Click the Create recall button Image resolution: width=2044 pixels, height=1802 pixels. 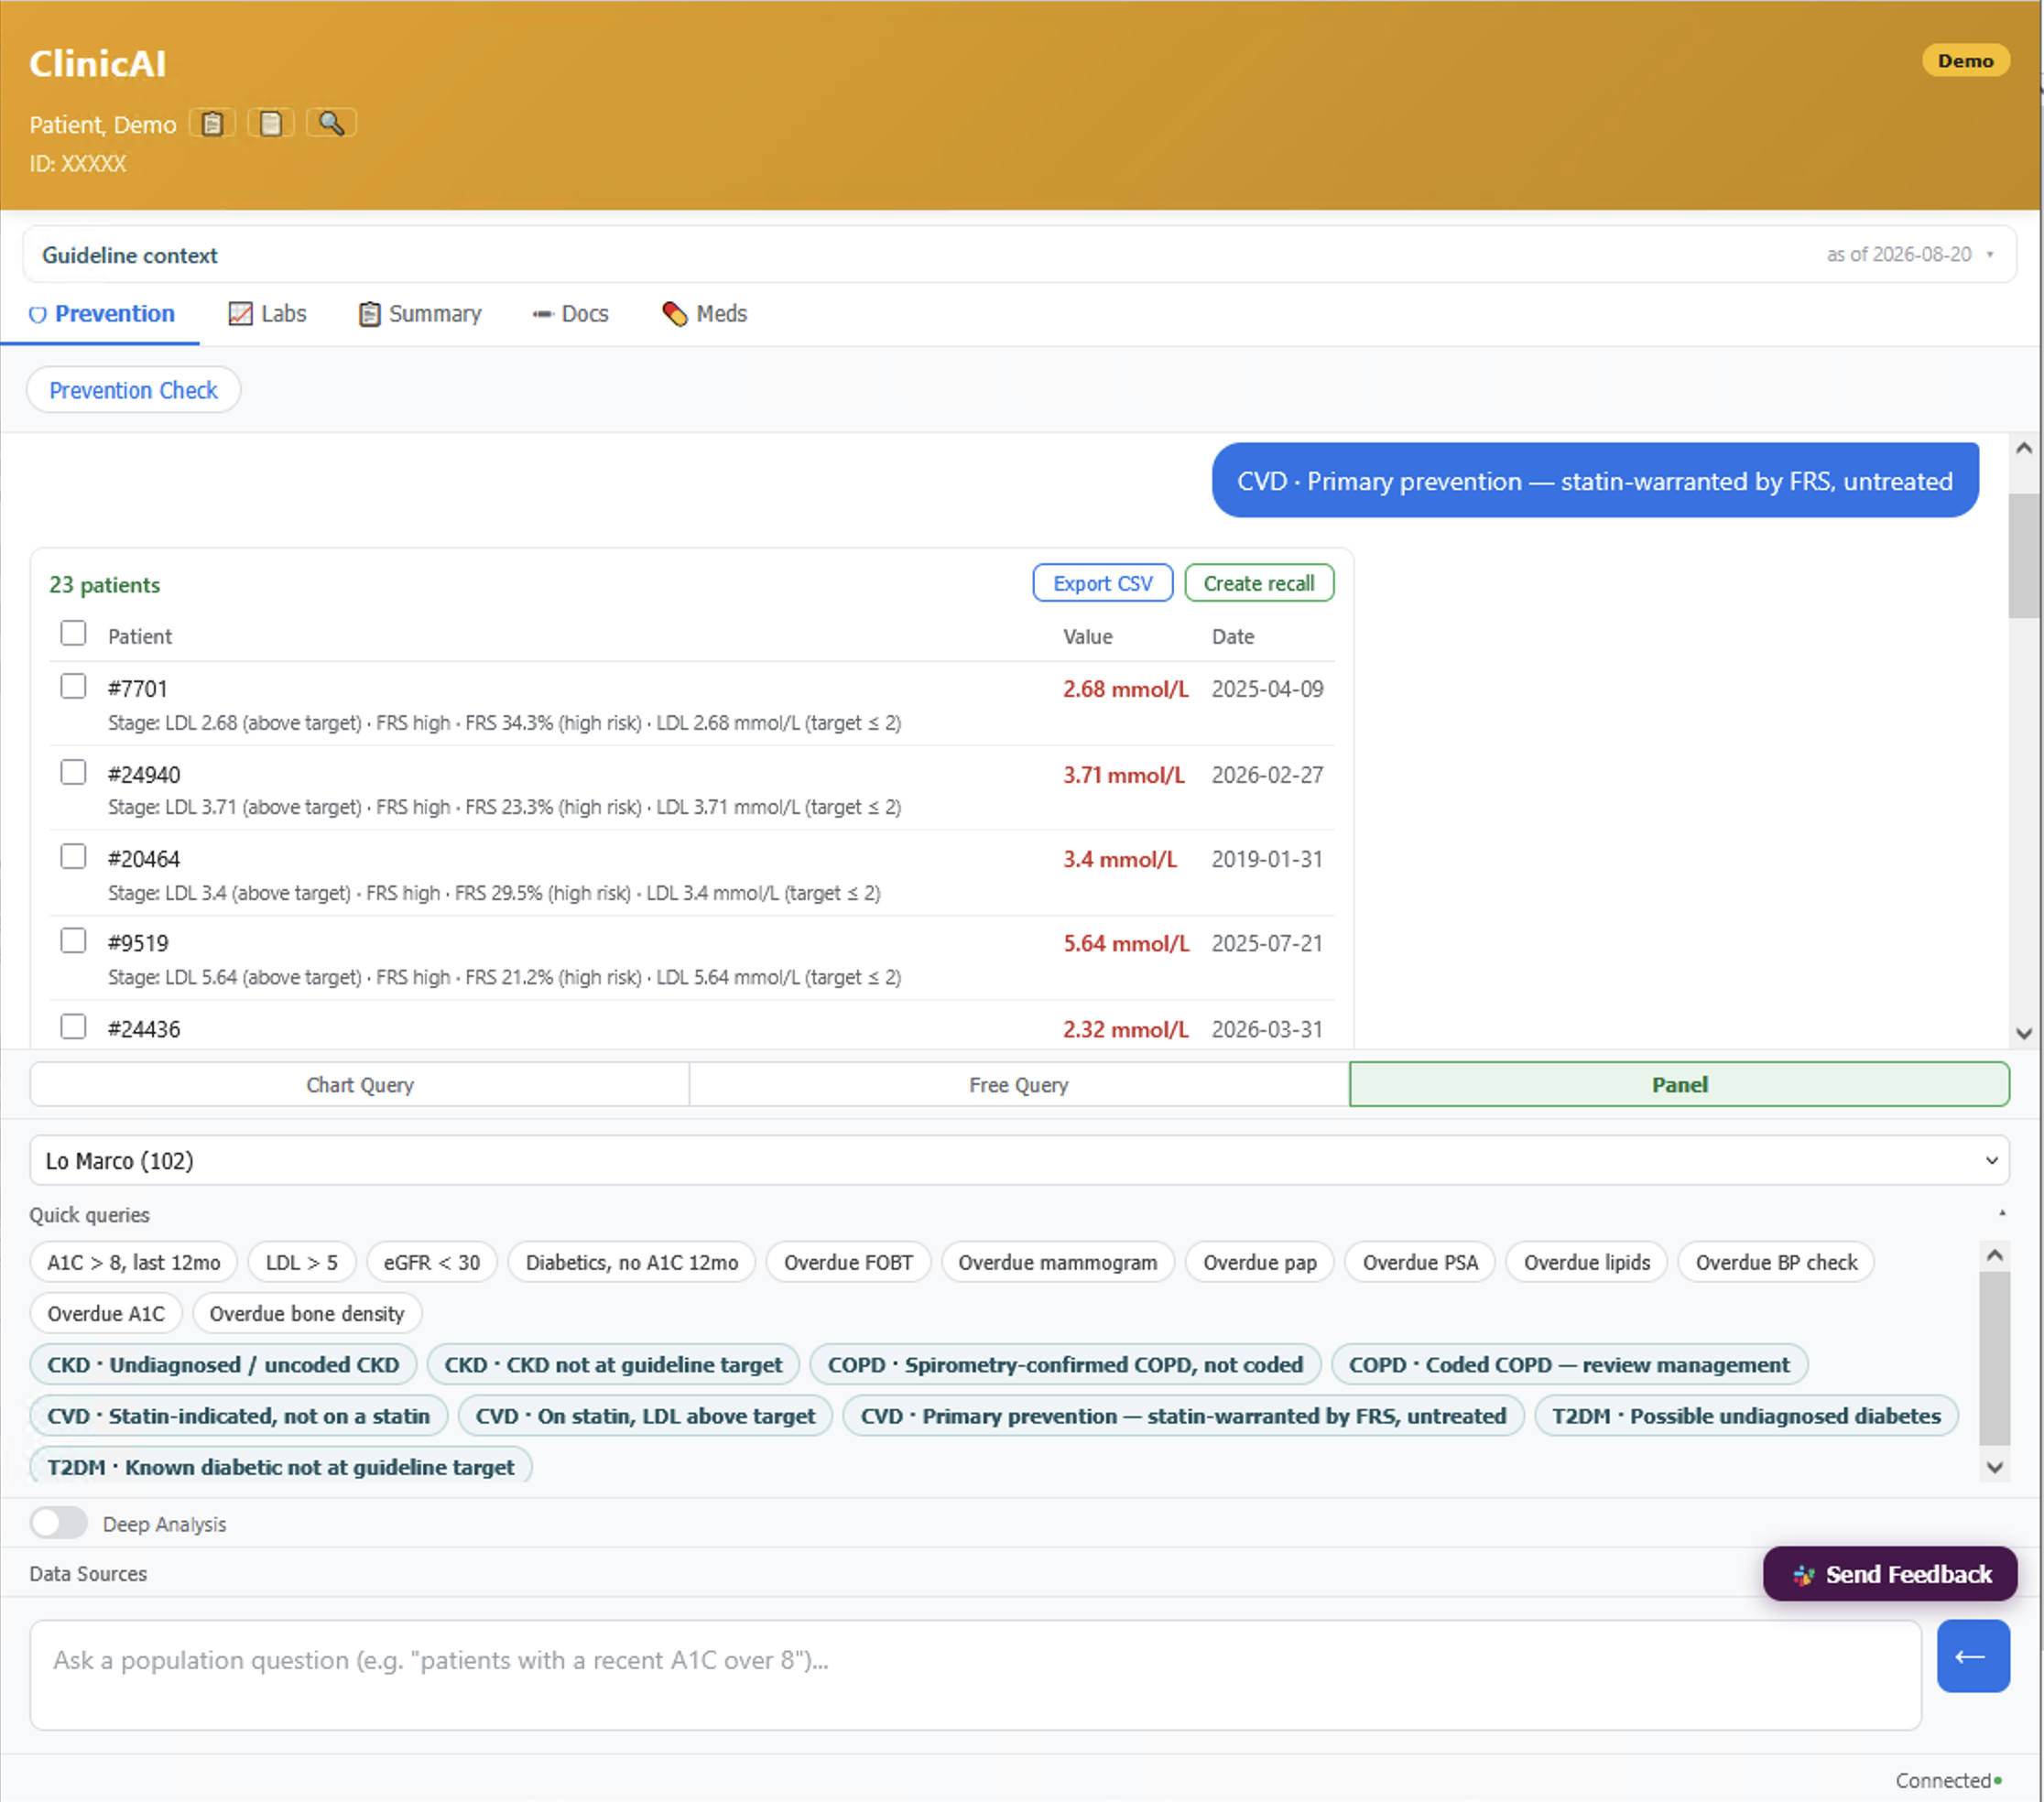tap(1258, 583)
